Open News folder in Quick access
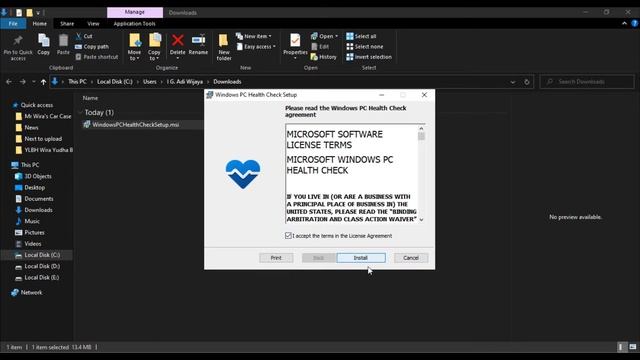Image resolution: width=640 pixels, height=360 pixels. 31,127
